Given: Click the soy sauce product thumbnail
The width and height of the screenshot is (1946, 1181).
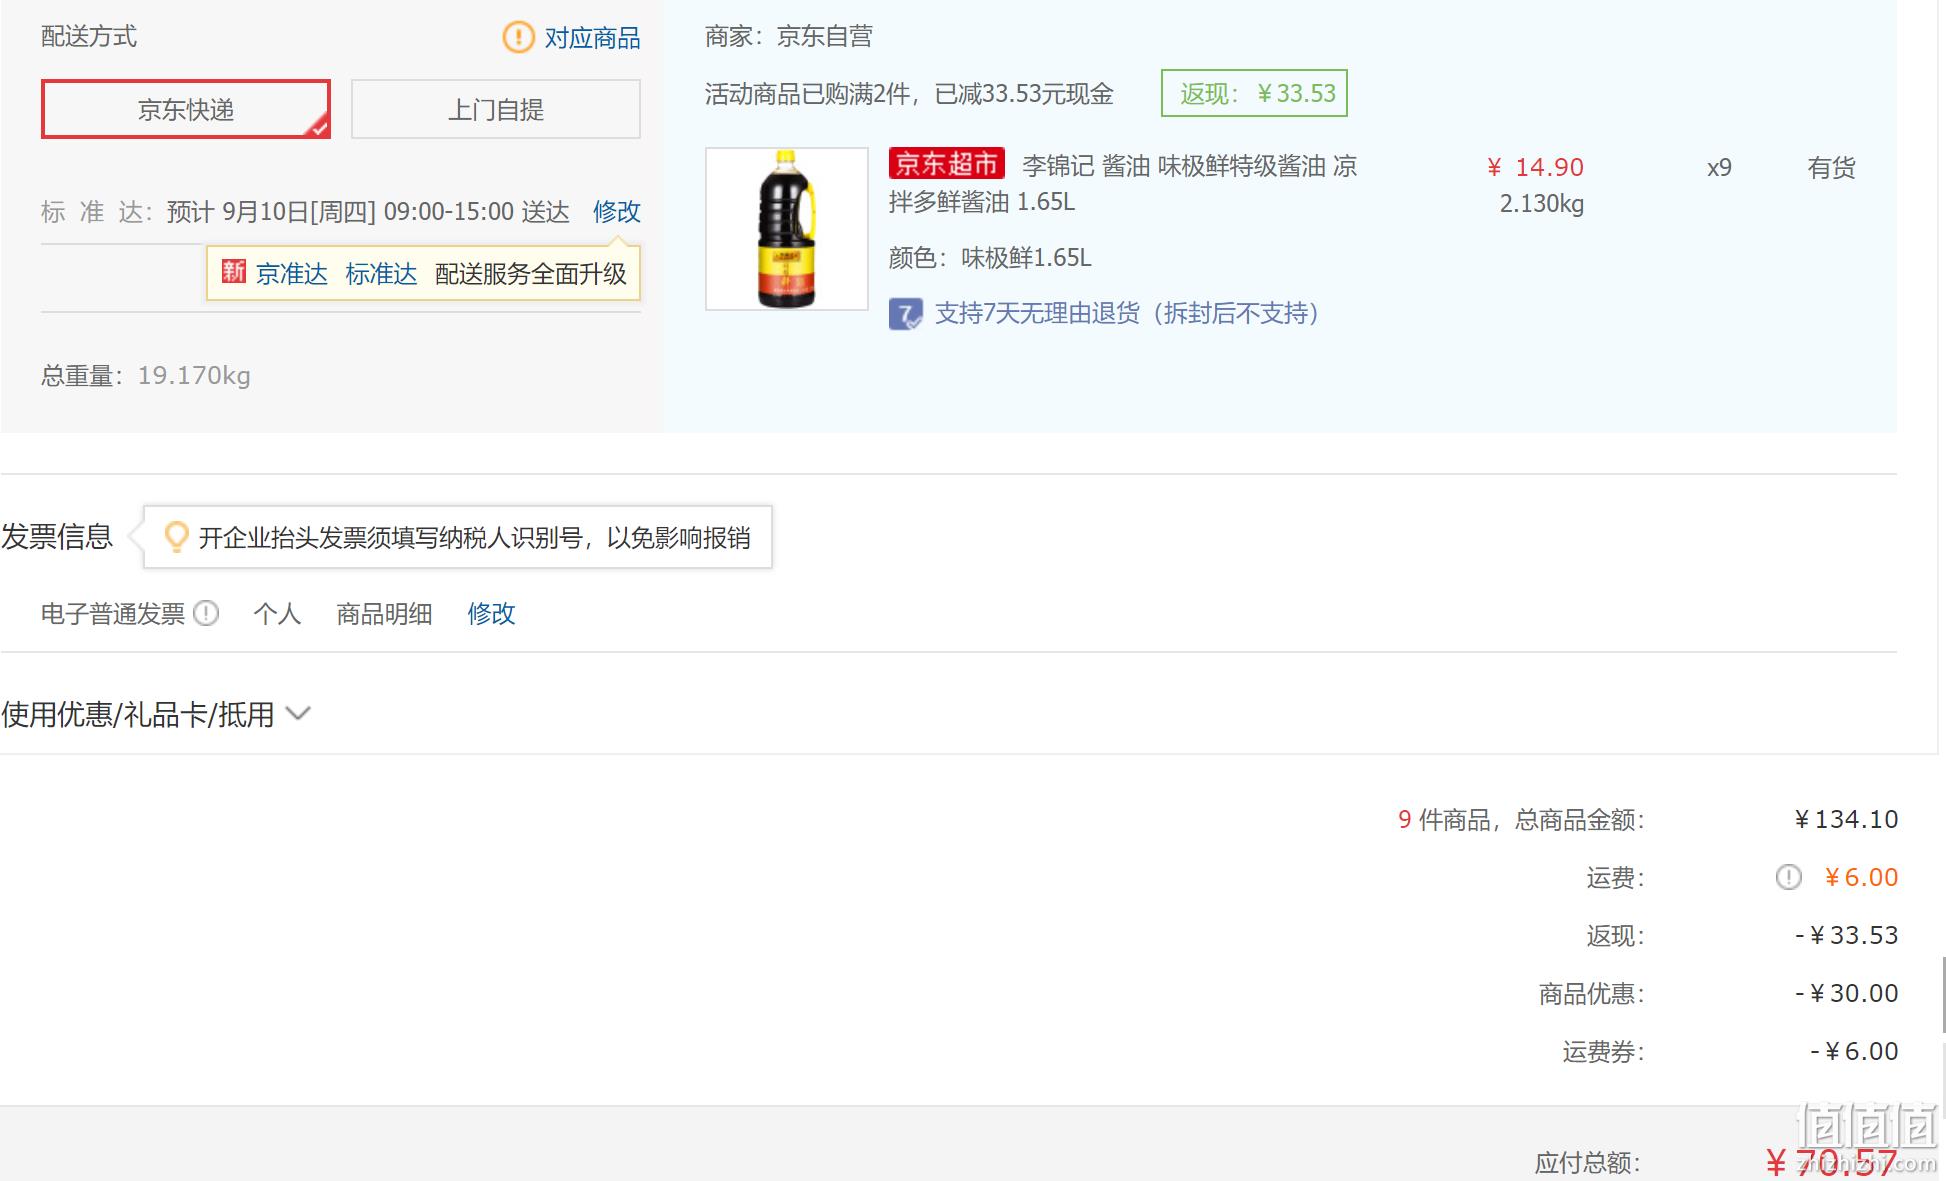Looking at the screenshot, I should (x=787, y=229).
